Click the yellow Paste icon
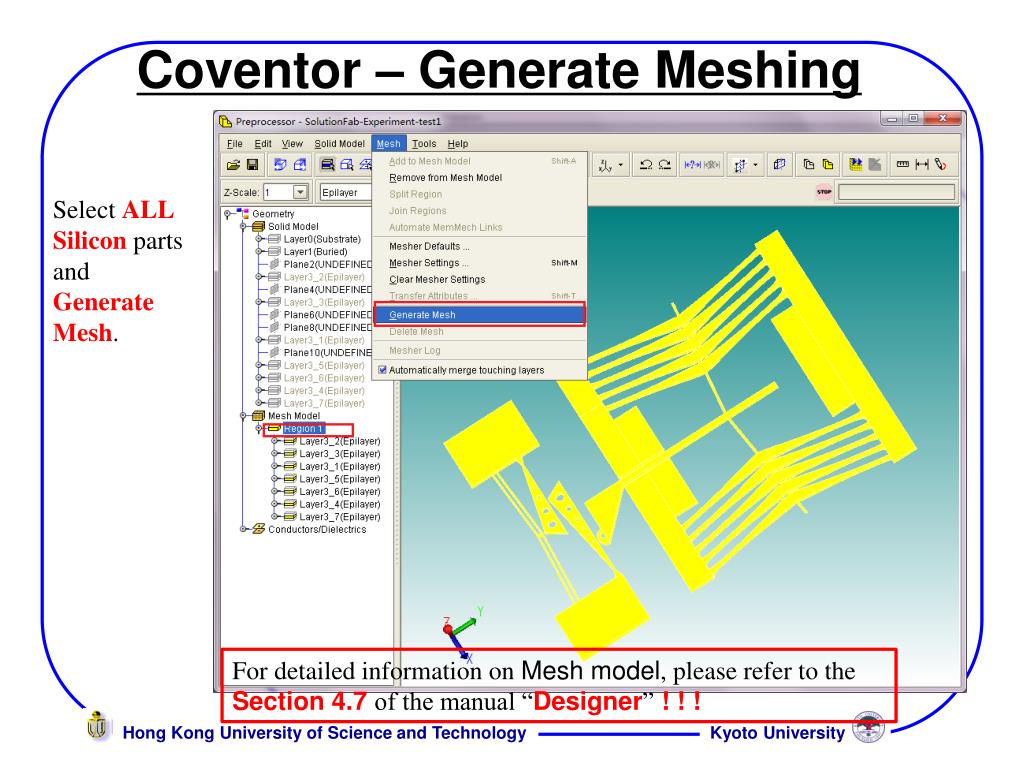The width and height of the screenshot is (1024, 768). [828, 165]
